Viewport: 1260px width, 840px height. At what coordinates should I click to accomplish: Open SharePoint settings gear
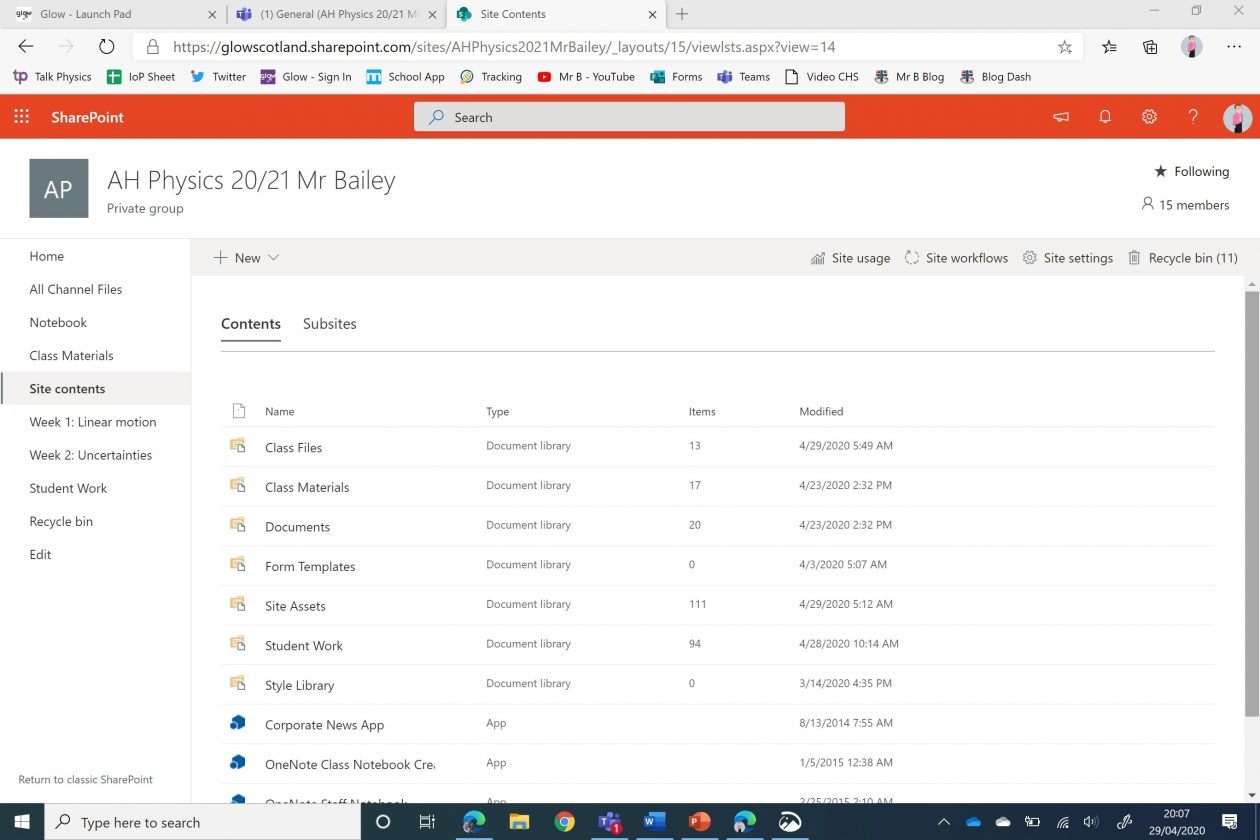tap(1149, 117)
